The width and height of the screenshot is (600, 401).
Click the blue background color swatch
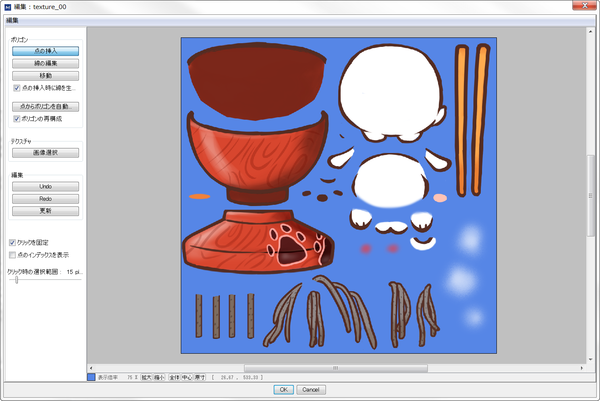(91, 377)
